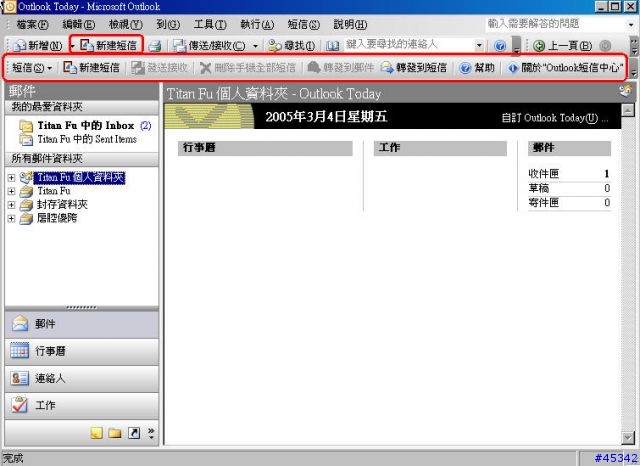Click the 上一頁 back button

point(562,46)
